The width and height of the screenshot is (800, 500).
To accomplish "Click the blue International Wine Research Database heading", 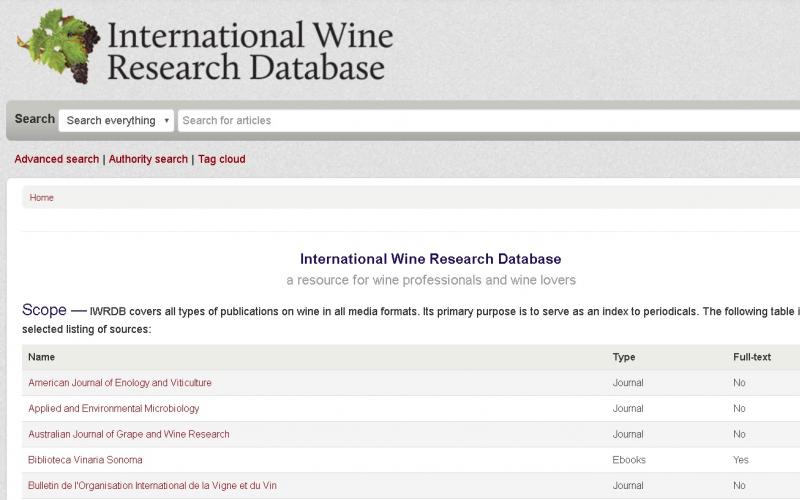I will [431, 259].
